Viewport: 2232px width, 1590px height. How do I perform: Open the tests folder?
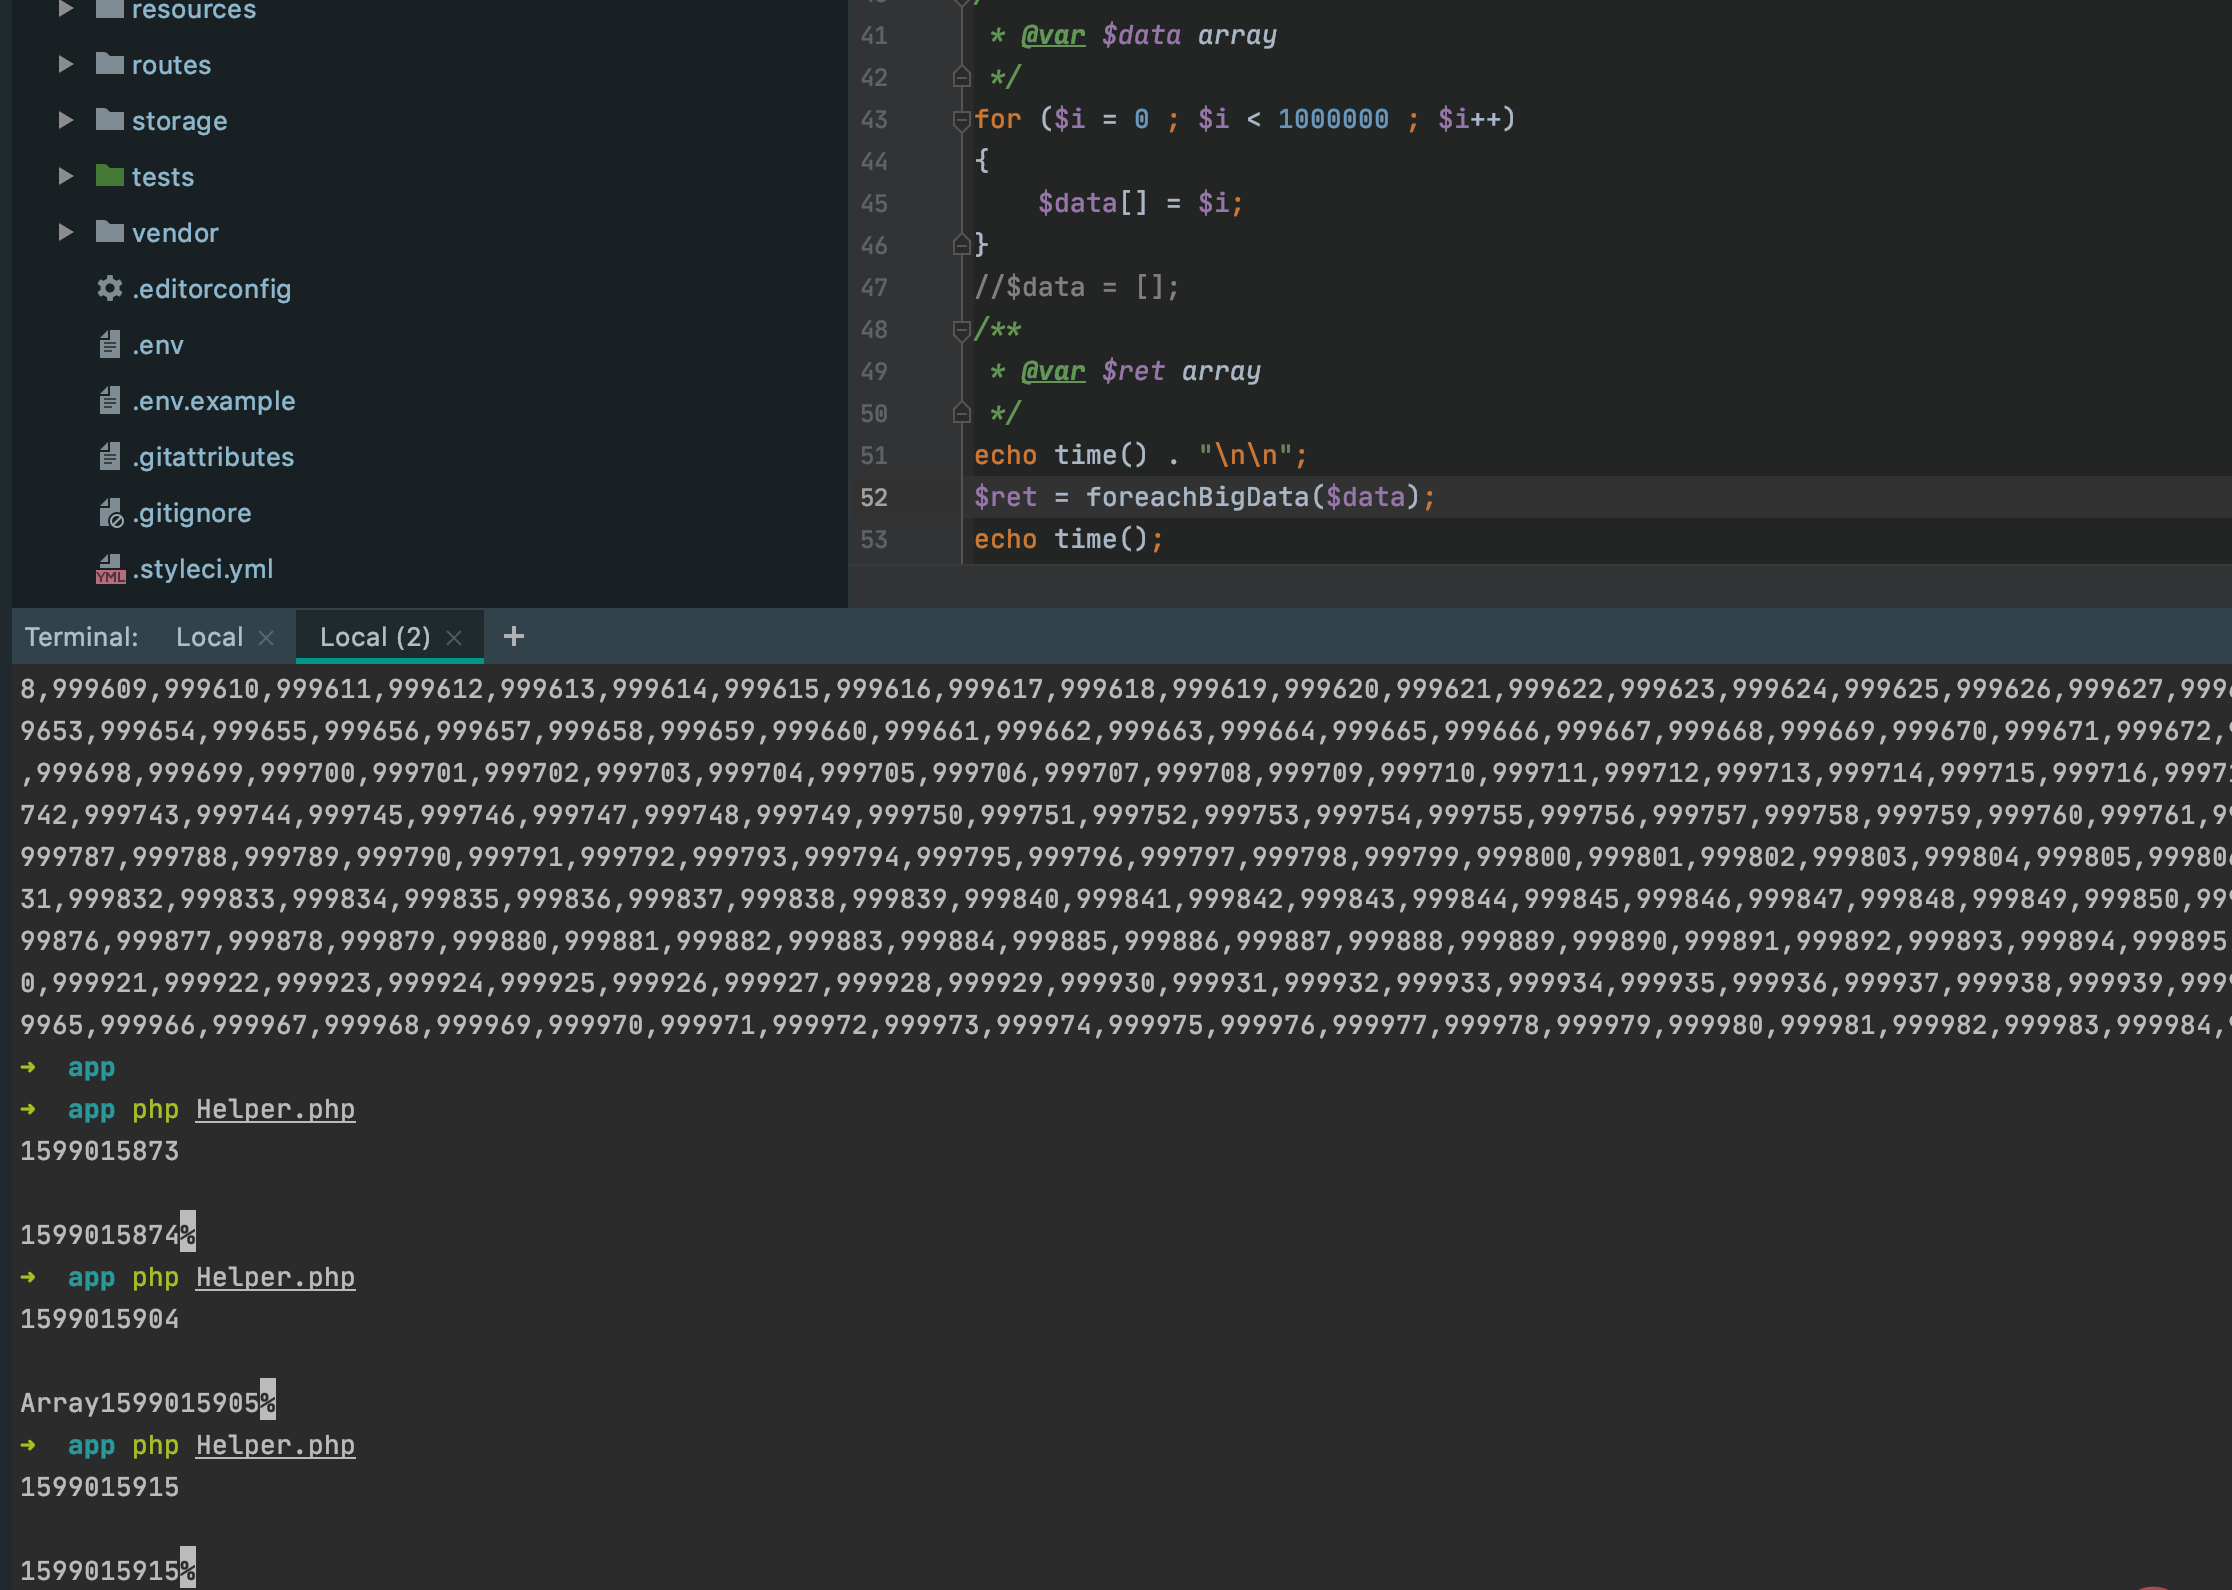point(163,177)
